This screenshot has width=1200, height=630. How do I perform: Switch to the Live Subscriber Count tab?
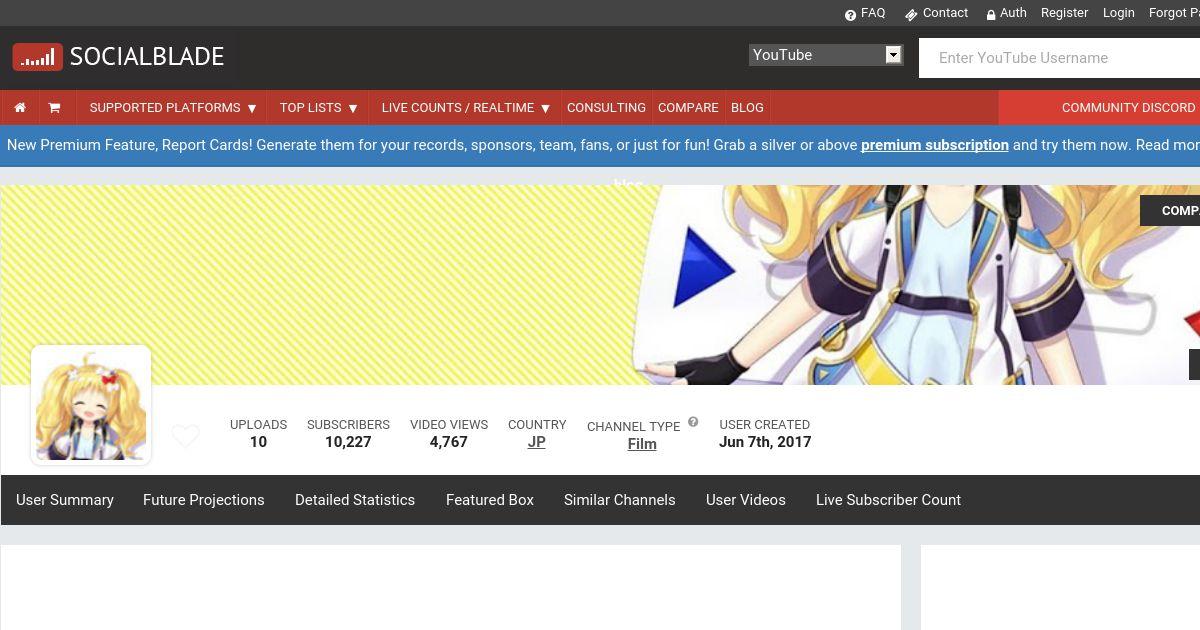888,500
